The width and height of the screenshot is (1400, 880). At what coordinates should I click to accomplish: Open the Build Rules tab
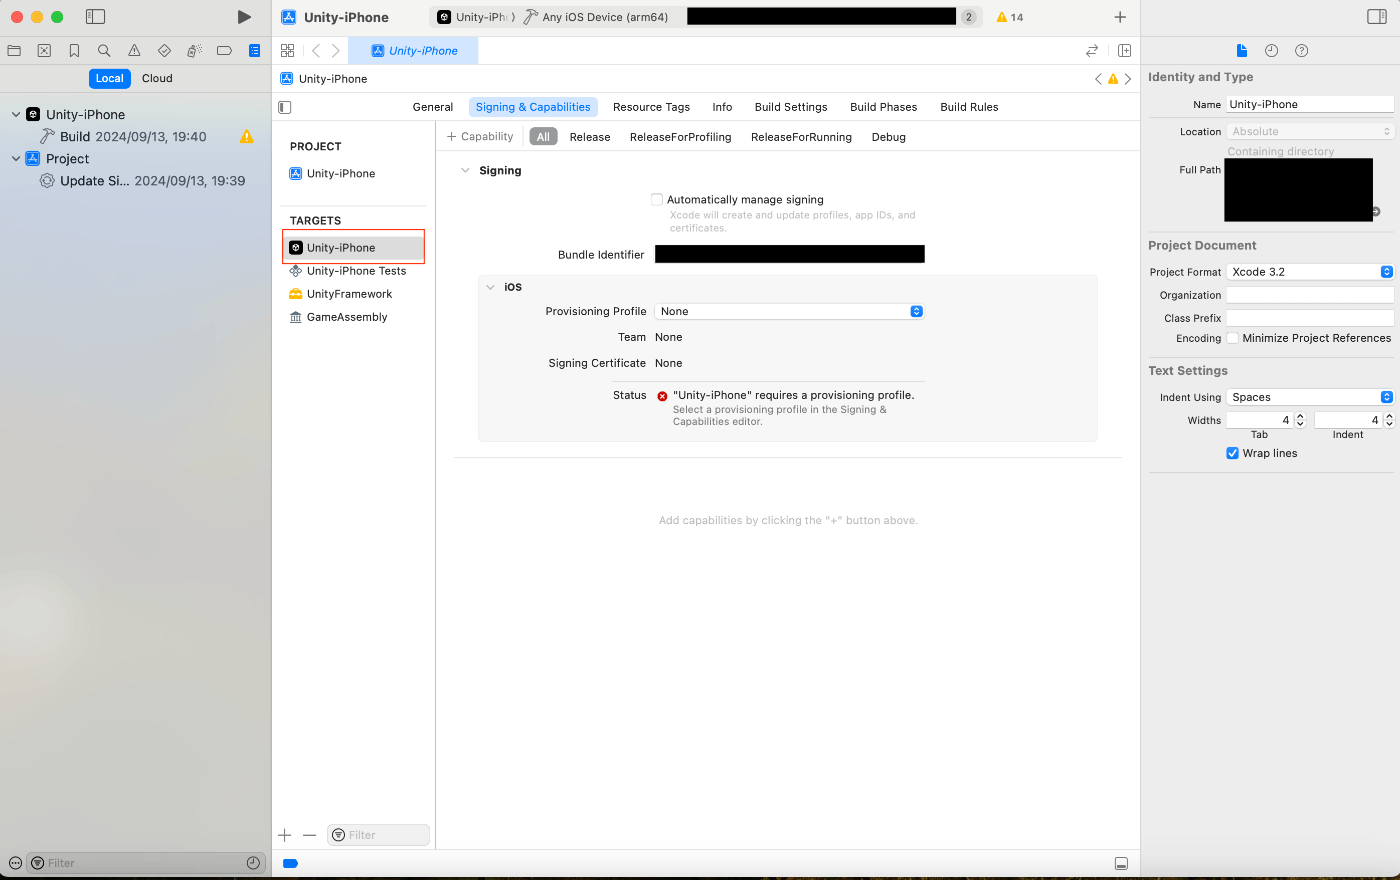pyautogui.click(x=969, y=107)
